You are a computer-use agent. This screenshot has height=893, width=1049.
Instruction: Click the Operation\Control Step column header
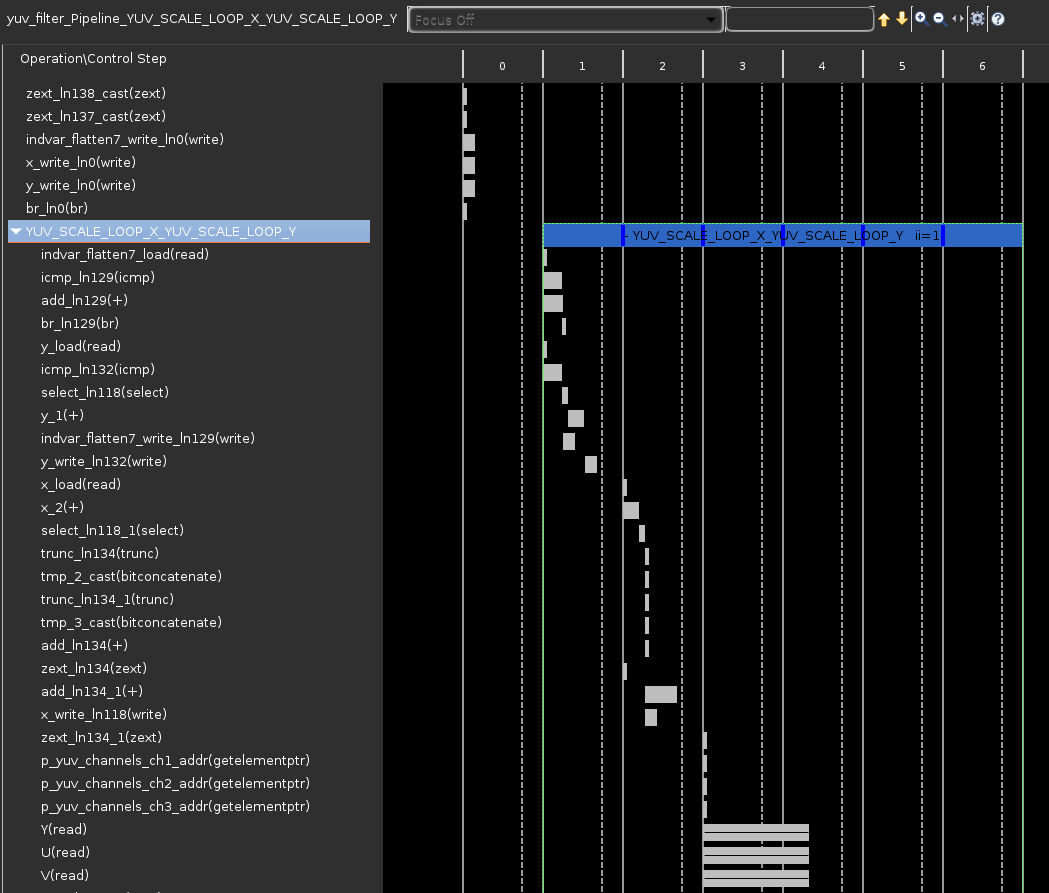93,59
